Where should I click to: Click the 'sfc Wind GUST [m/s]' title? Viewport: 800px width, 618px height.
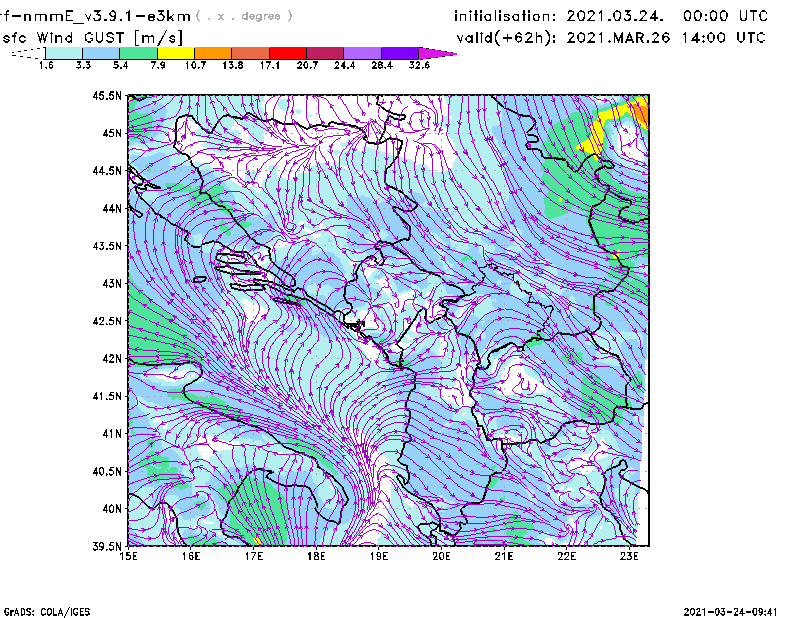92,38
